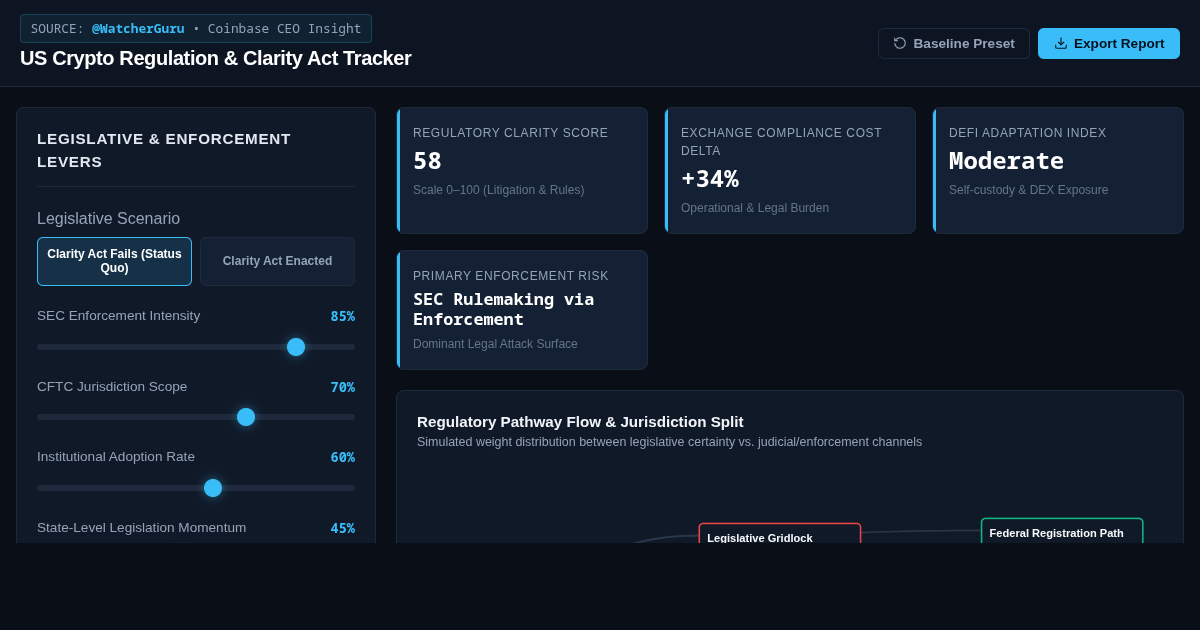Click the Coinbase CEO Insight source text
1200x630 pixels.
click(284, 28)
